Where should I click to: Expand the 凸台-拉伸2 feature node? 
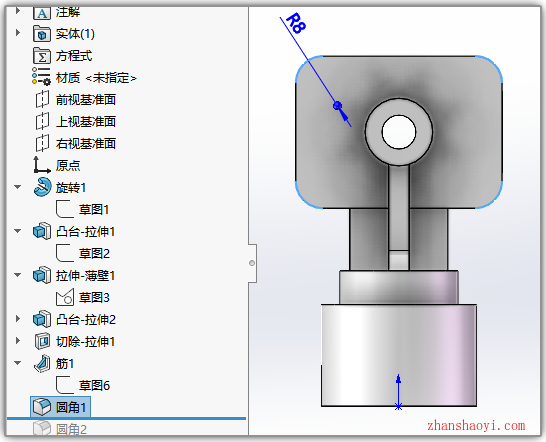(x=18, y=319)
